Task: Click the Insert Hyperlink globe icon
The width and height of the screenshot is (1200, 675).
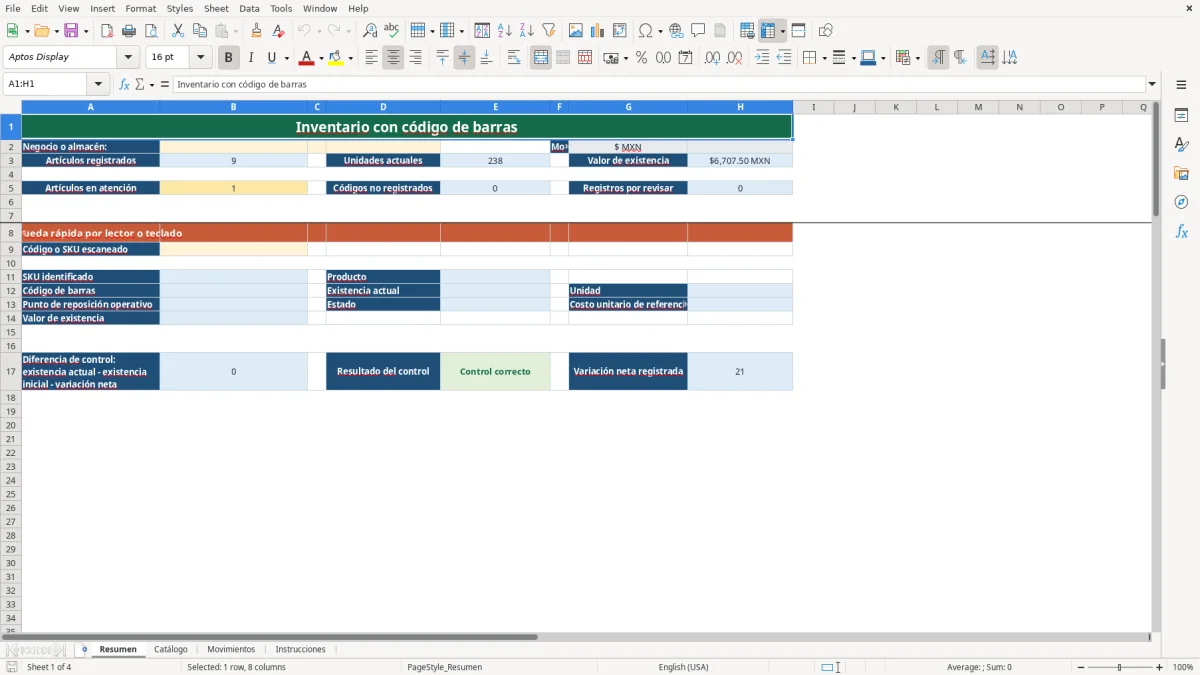Action: 677,31
